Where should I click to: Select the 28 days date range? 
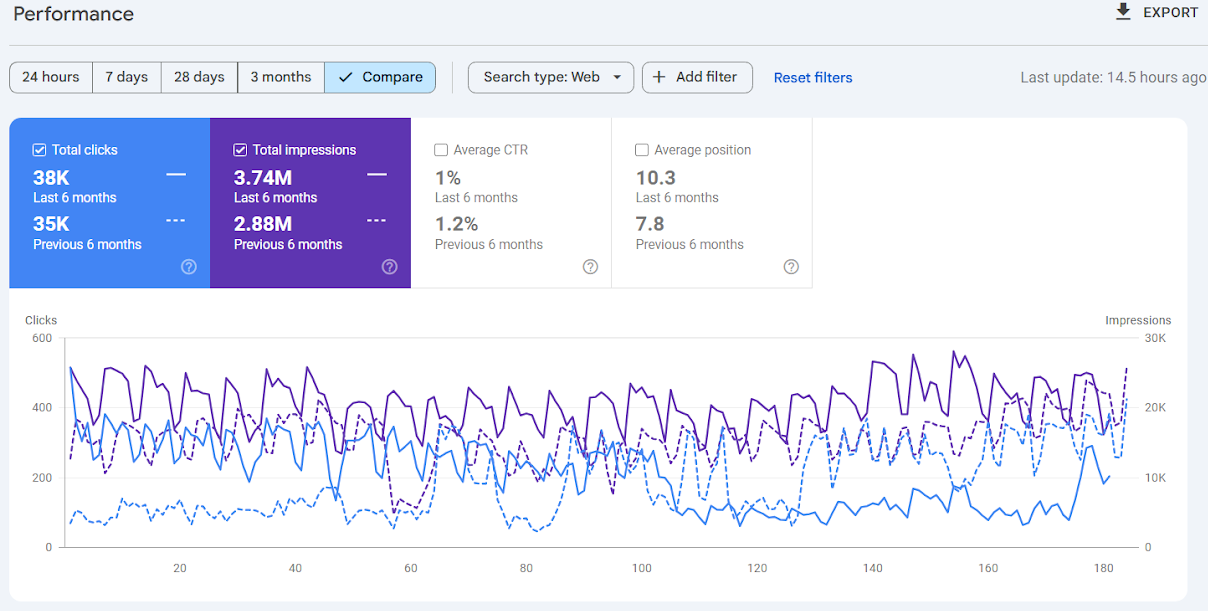point(199,77)
